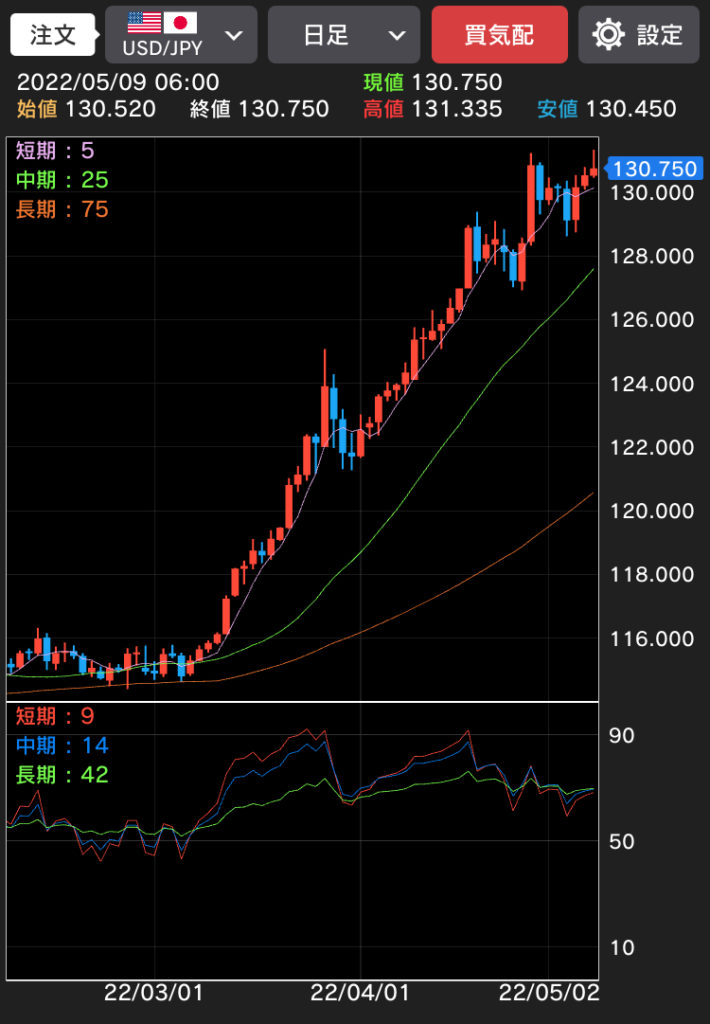Select the 長期：42 RSI indicator legend
This screenshot has width=710, height=1024.
tap(62, 774)
